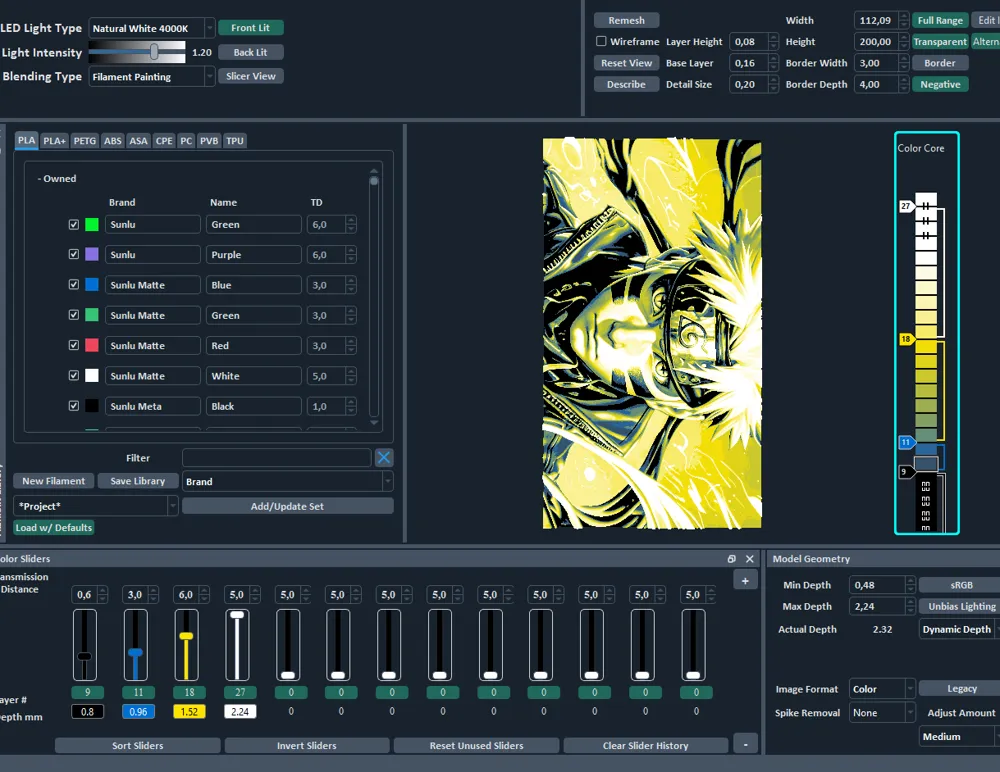Screen dimensions: 1000x772
Task: Click Invert Sliders
Action: pyautogui.click(x=307, y=745)
